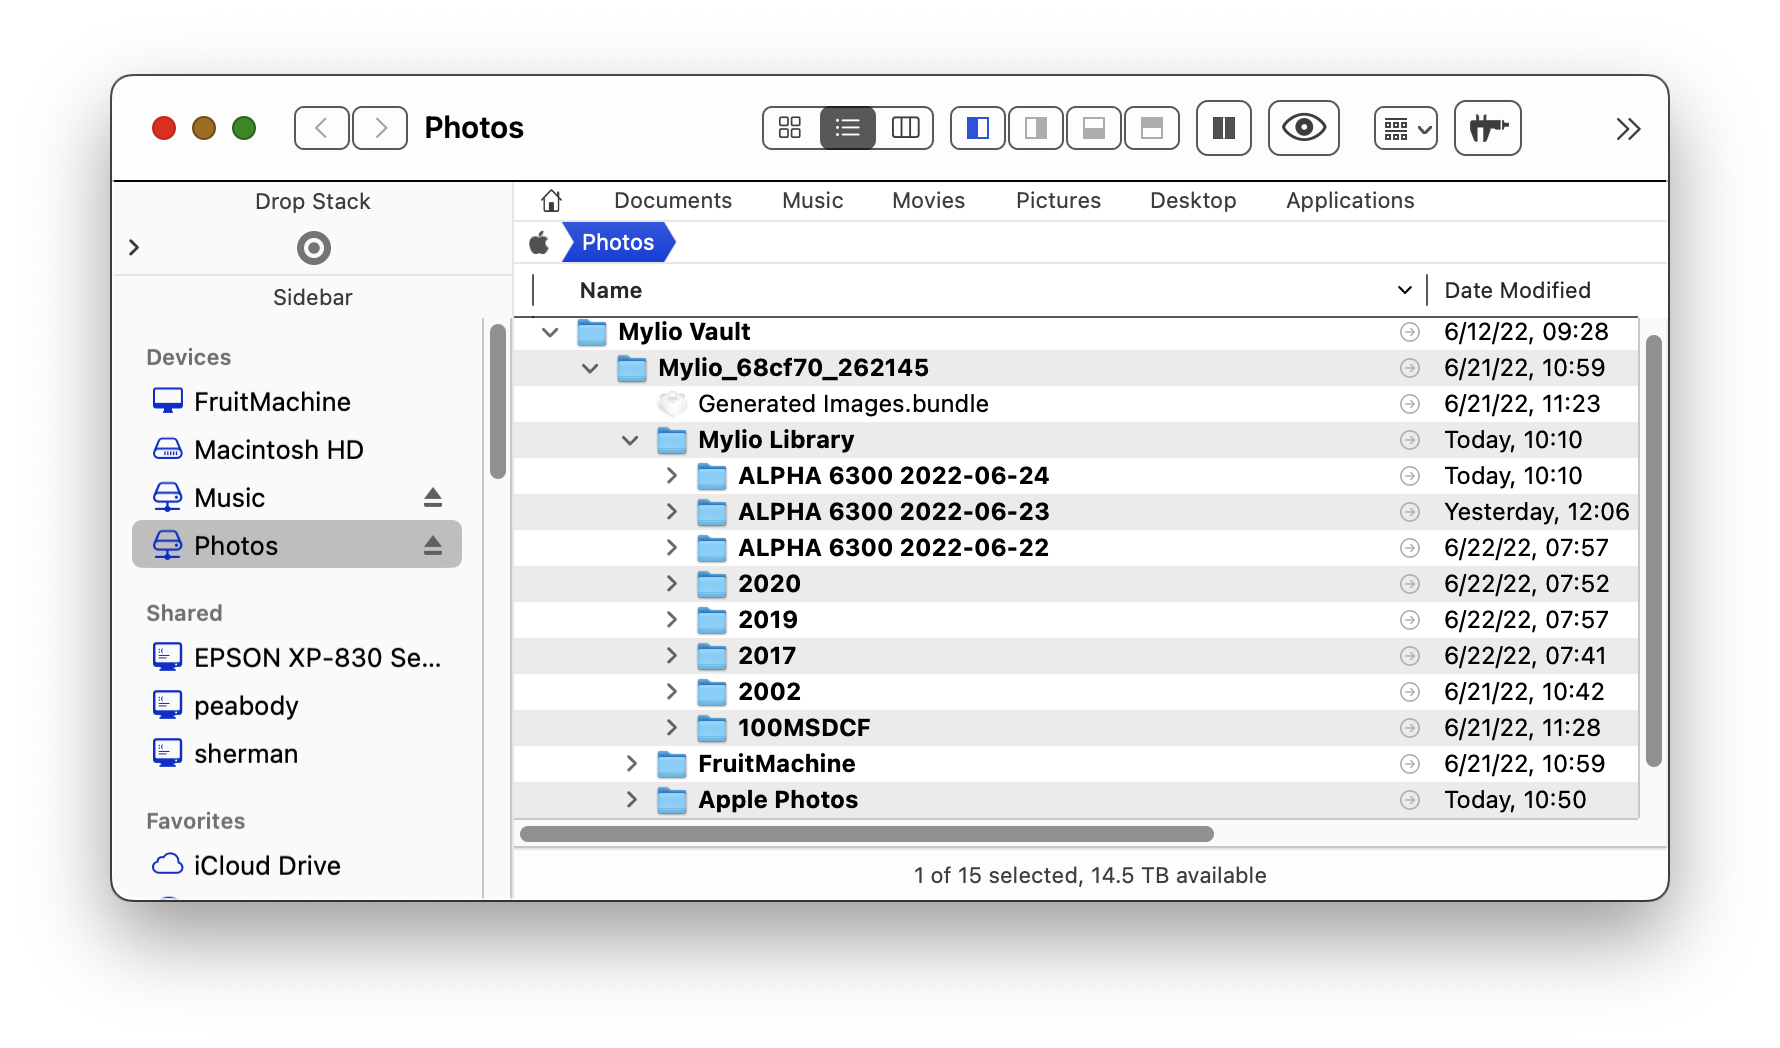Switch to icon grid view
This screenshot has width=1780, height=1048.
(790, 128)
